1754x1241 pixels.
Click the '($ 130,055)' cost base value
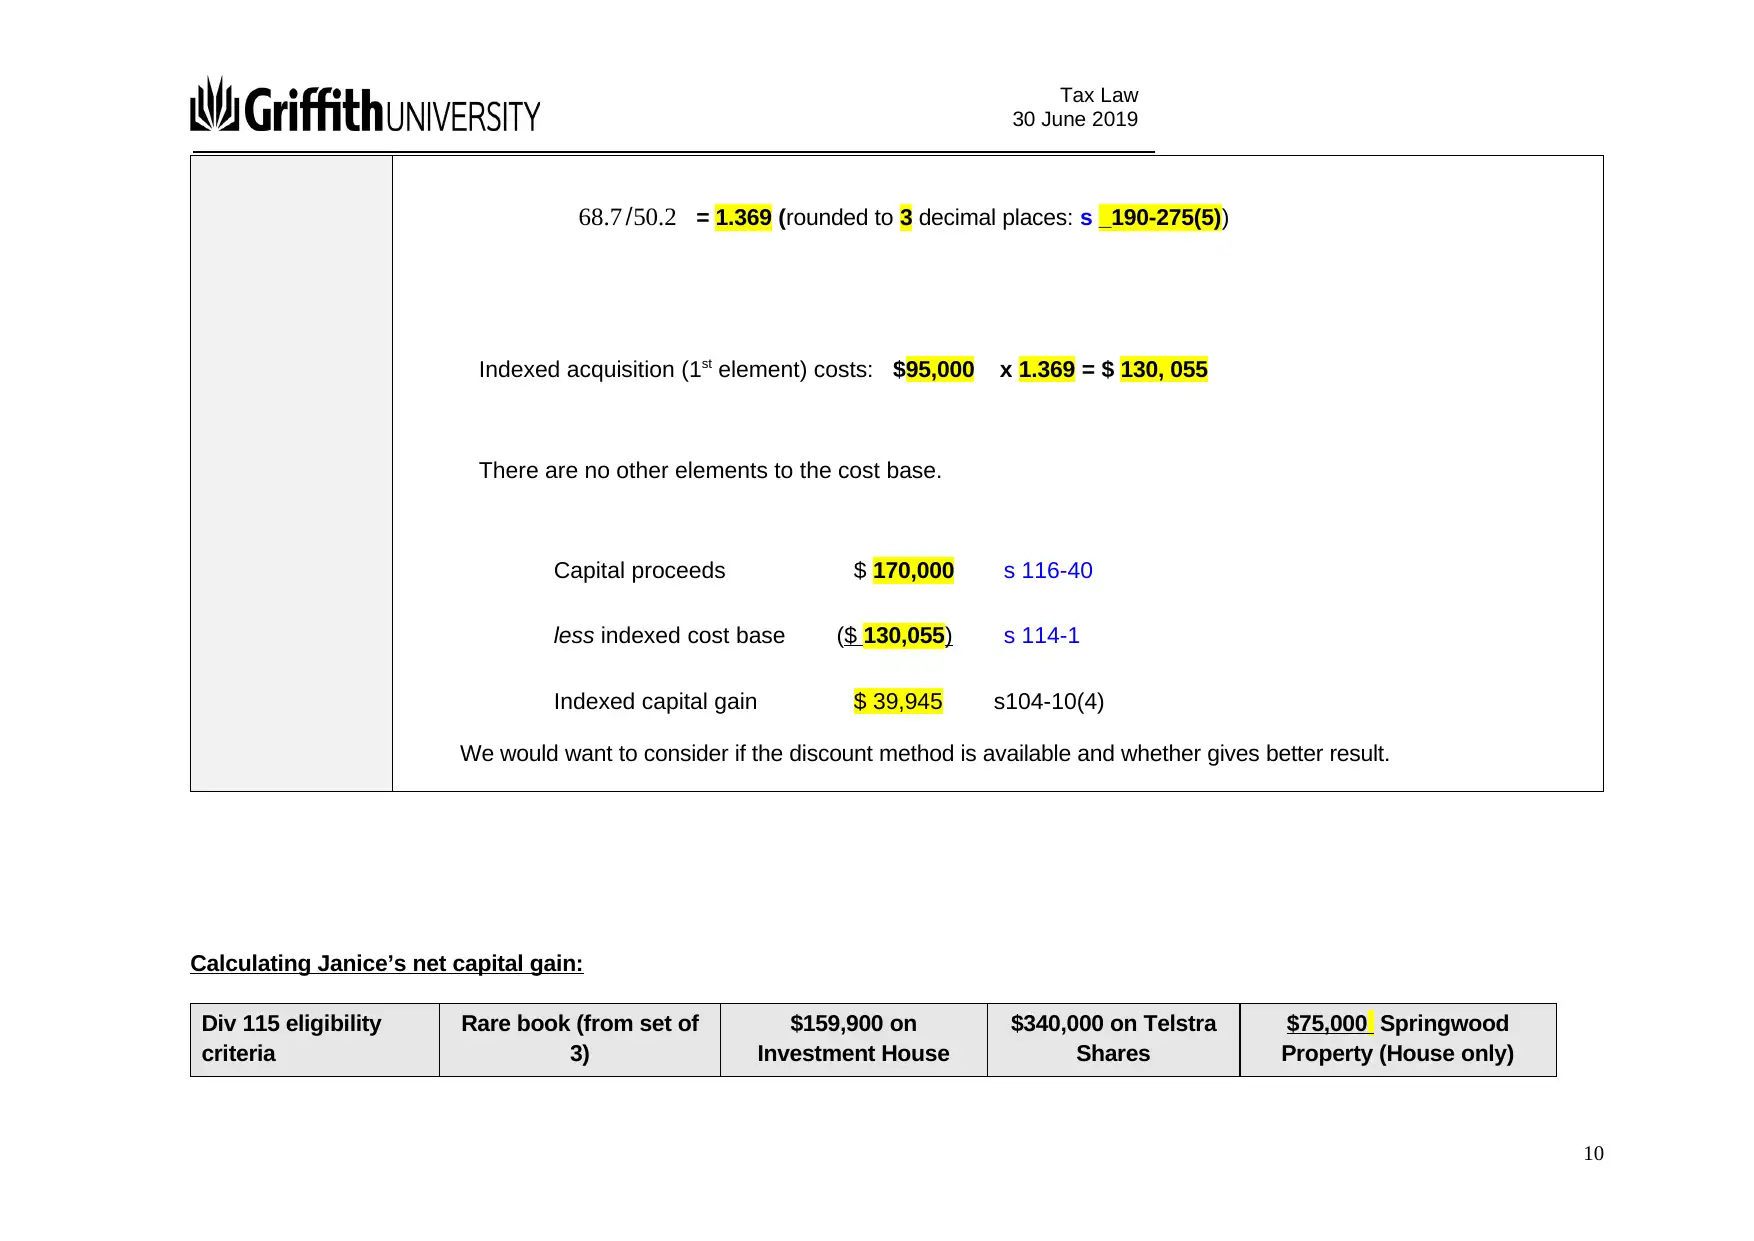[x=895, y=635]
